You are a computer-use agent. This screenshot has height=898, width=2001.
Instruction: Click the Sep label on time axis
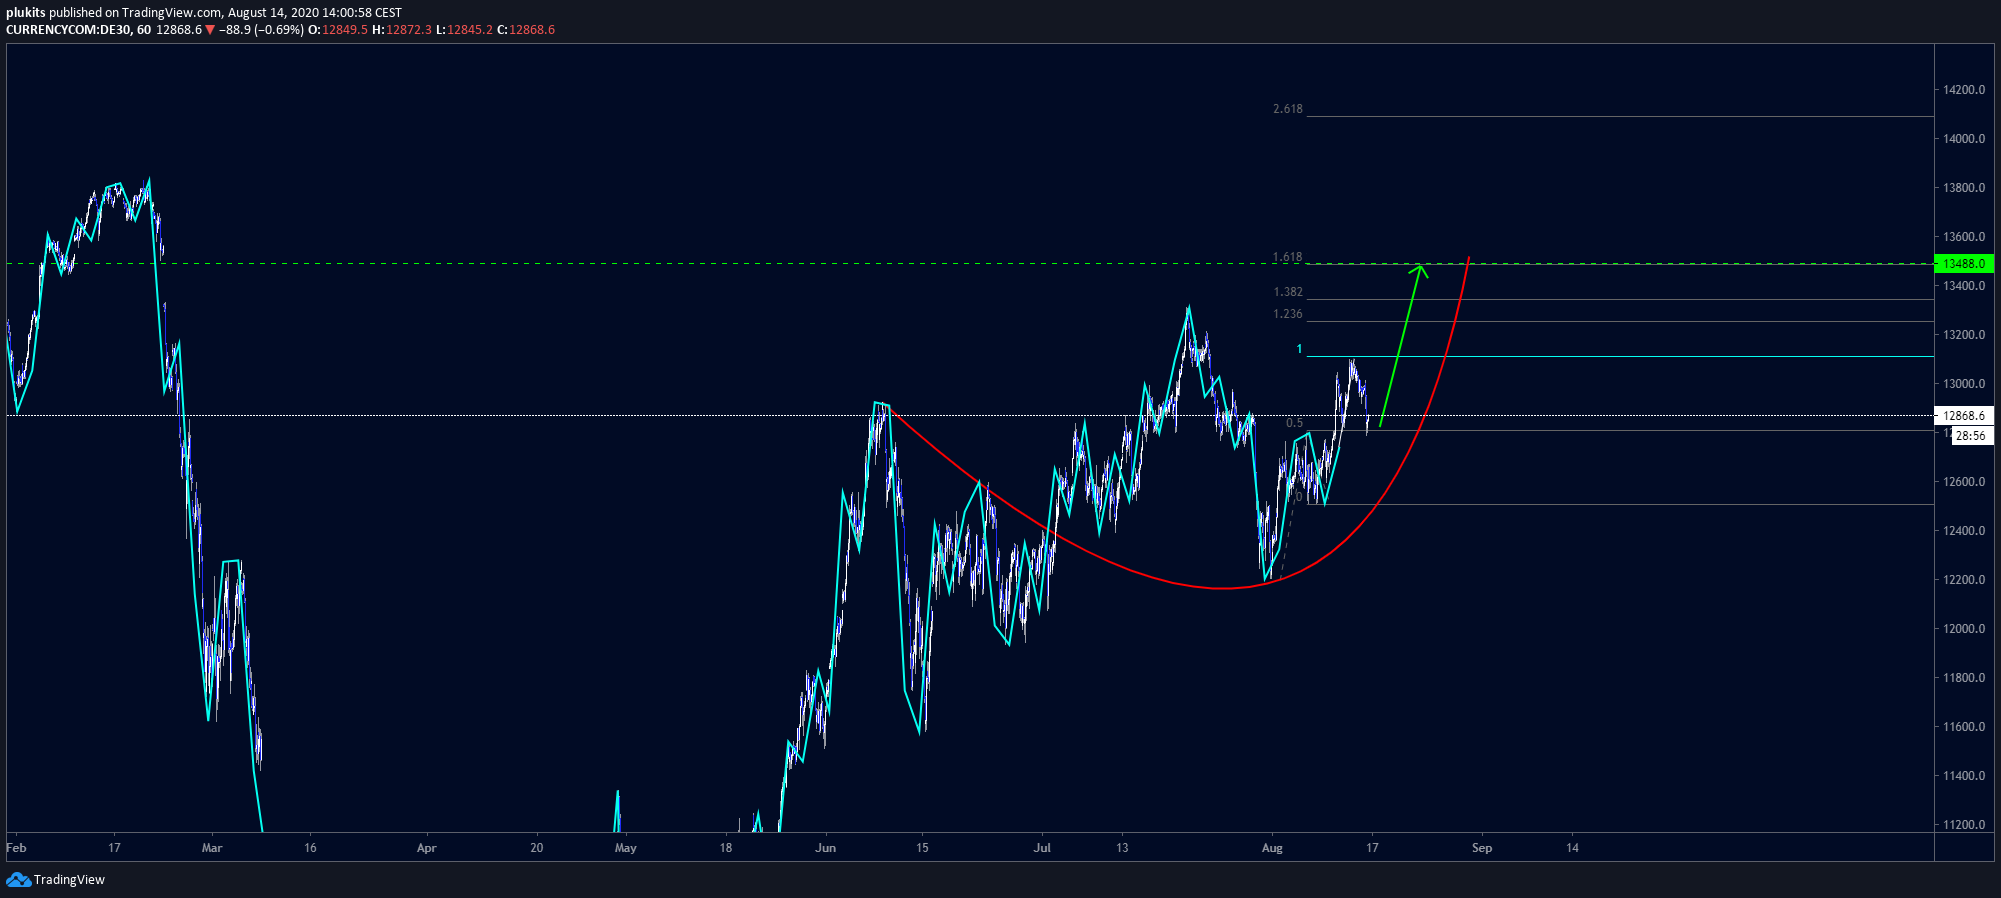point(1482,848)
